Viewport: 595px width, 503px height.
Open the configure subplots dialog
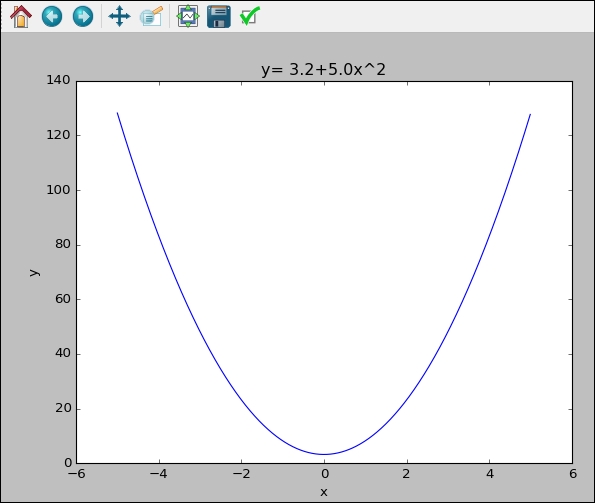188,16
